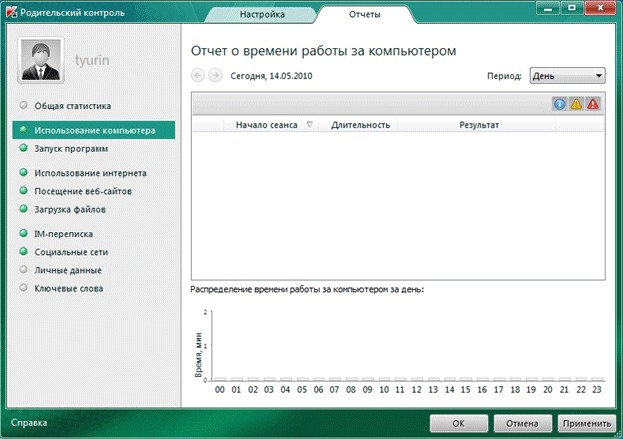Click the Длительность column header
Screen dimensions: 623x439
coord(360,125)
